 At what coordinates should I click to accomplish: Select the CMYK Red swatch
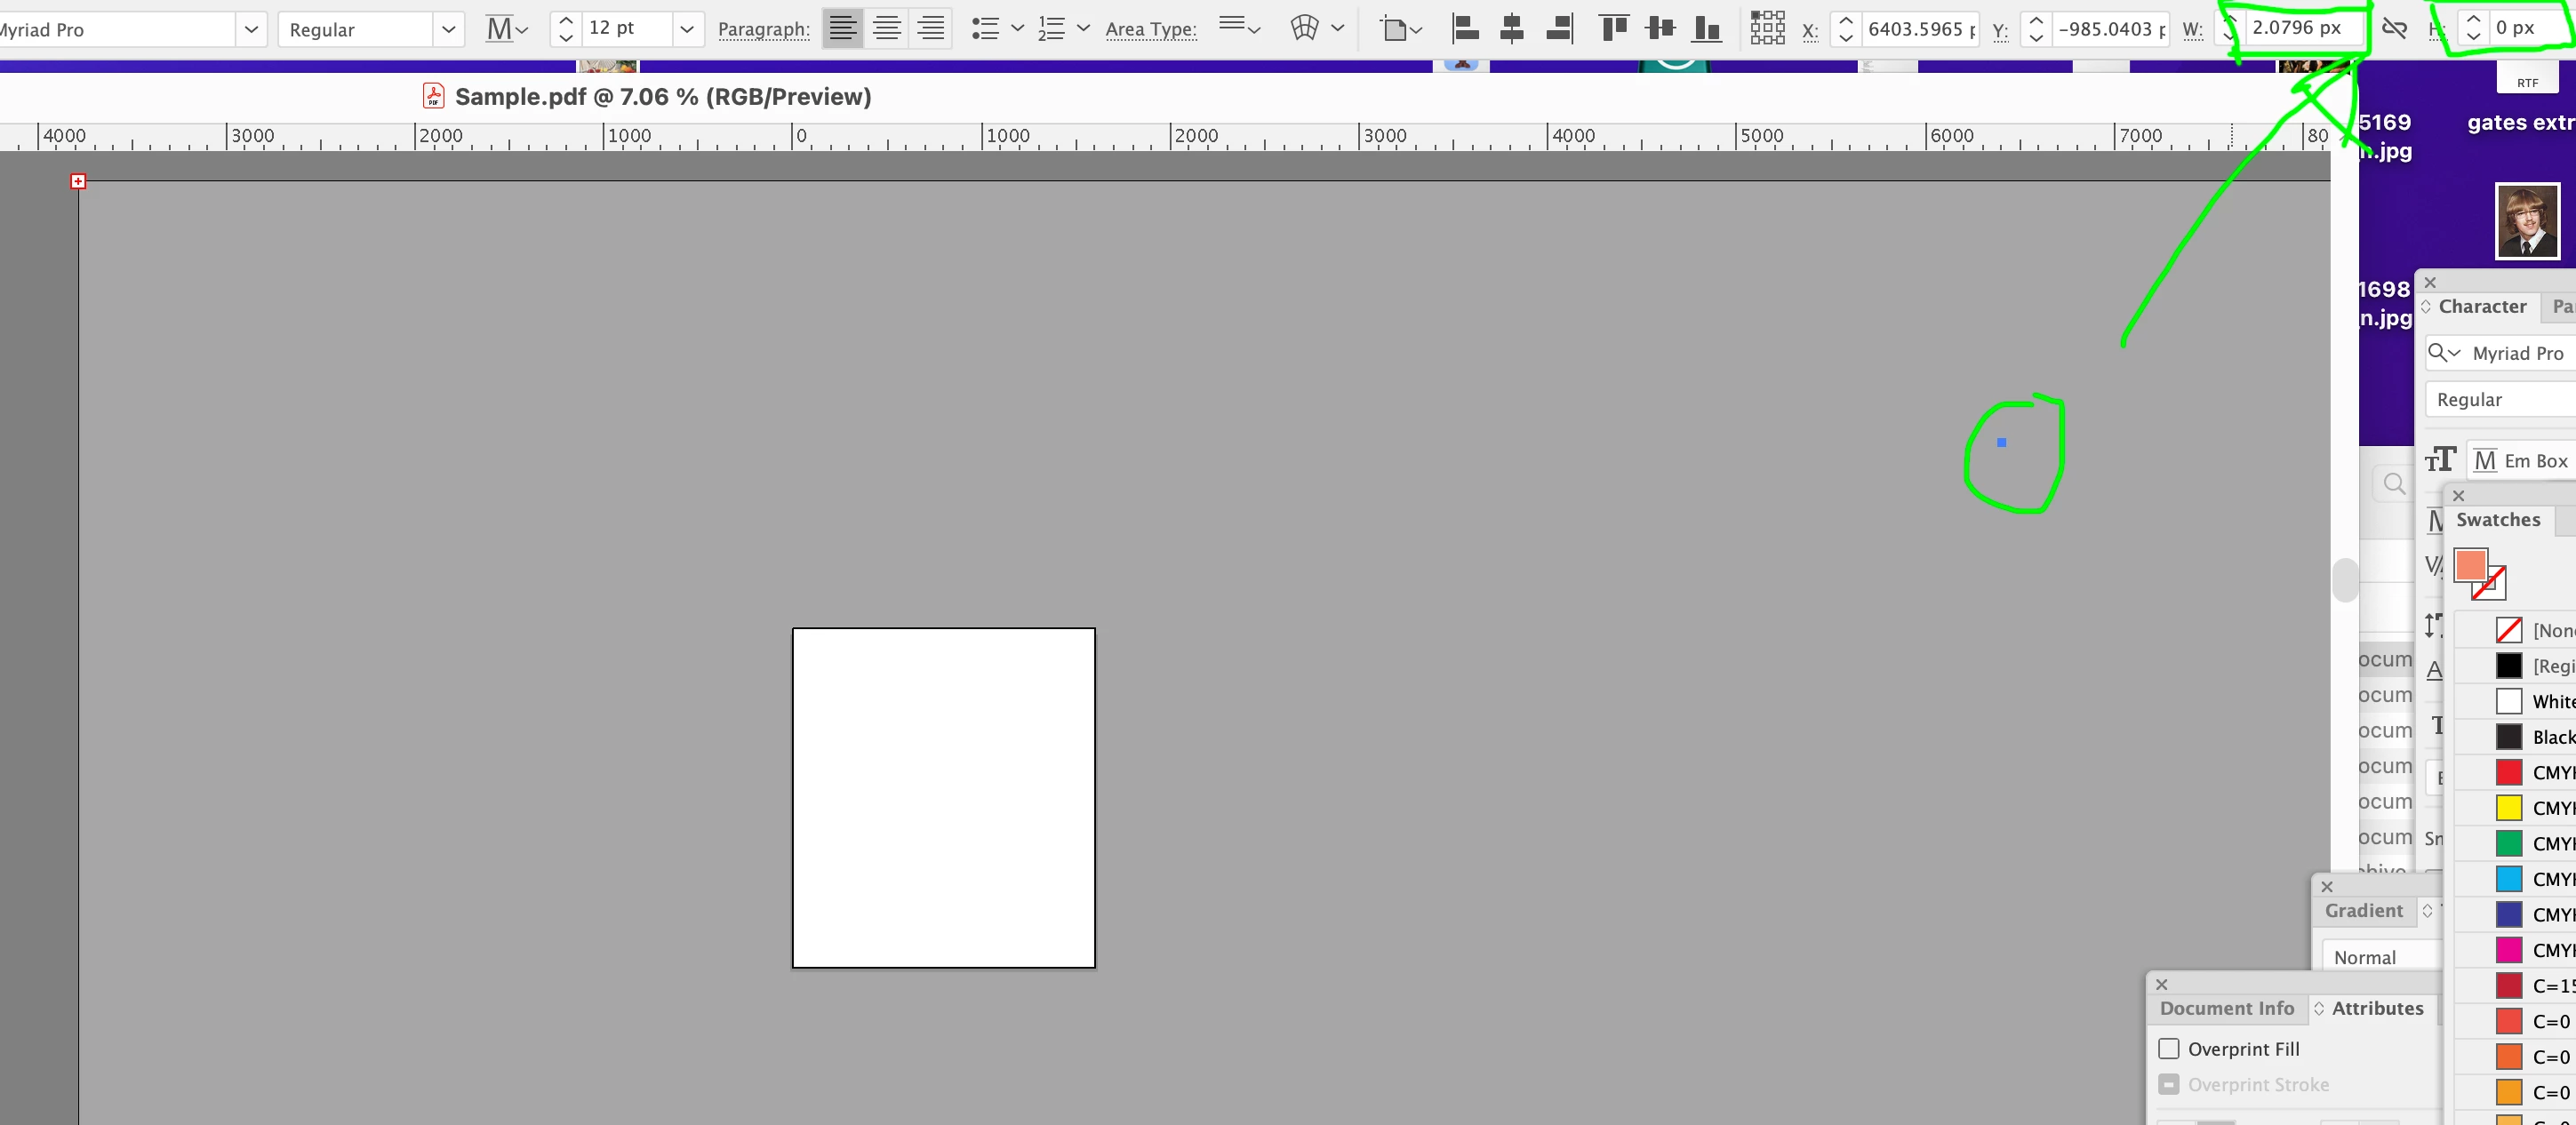pos(2508,772)
